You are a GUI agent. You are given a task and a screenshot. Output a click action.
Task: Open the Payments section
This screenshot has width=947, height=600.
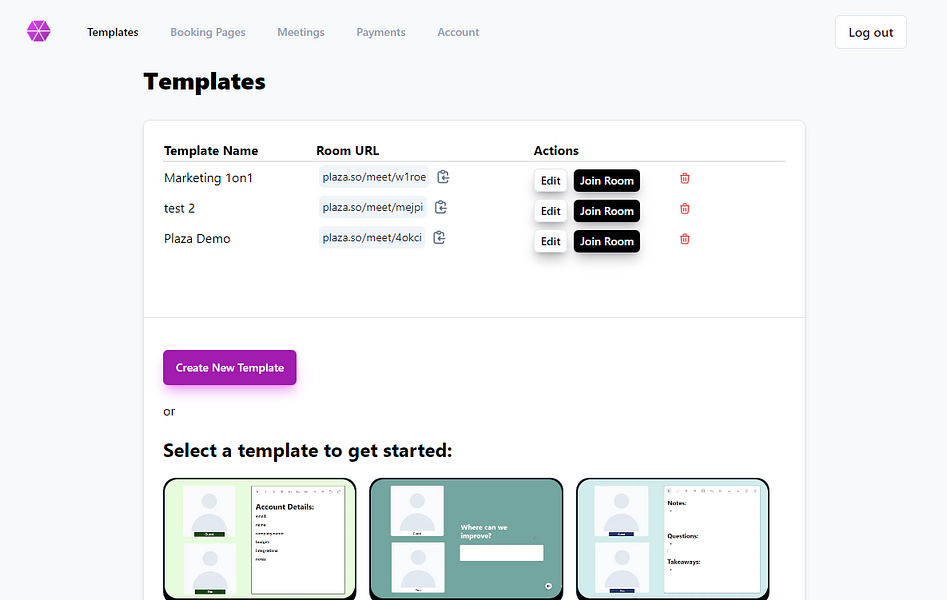tap(380, 32)
